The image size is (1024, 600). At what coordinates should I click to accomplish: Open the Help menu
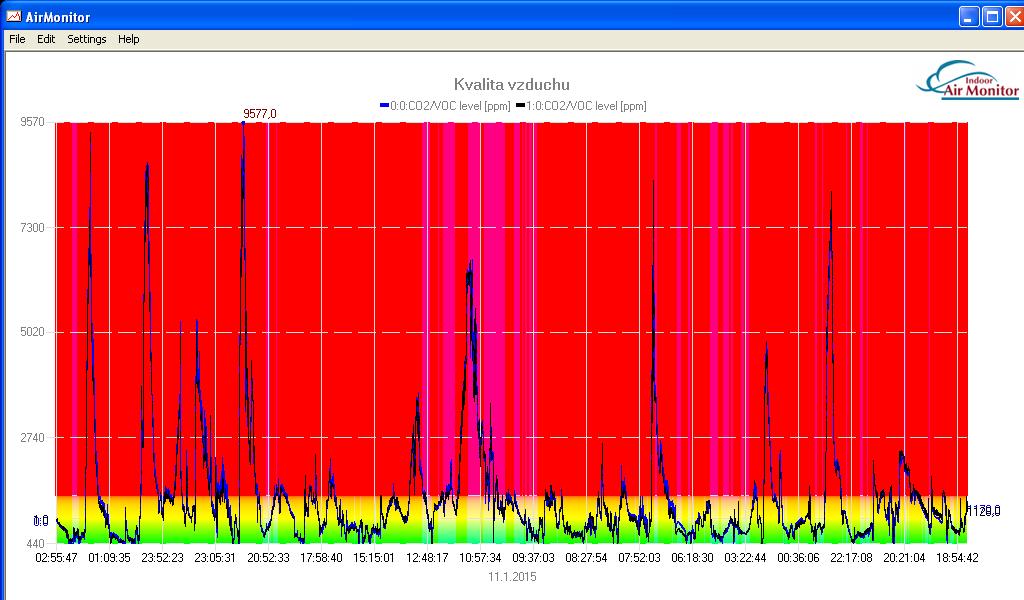129,39
